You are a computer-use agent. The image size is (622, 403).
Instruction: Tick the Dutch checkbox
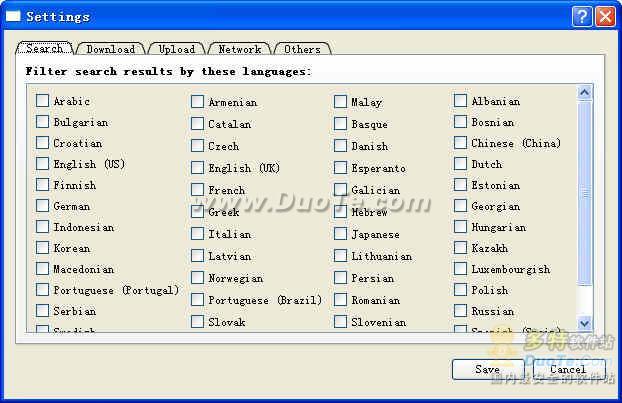(460, 163)
